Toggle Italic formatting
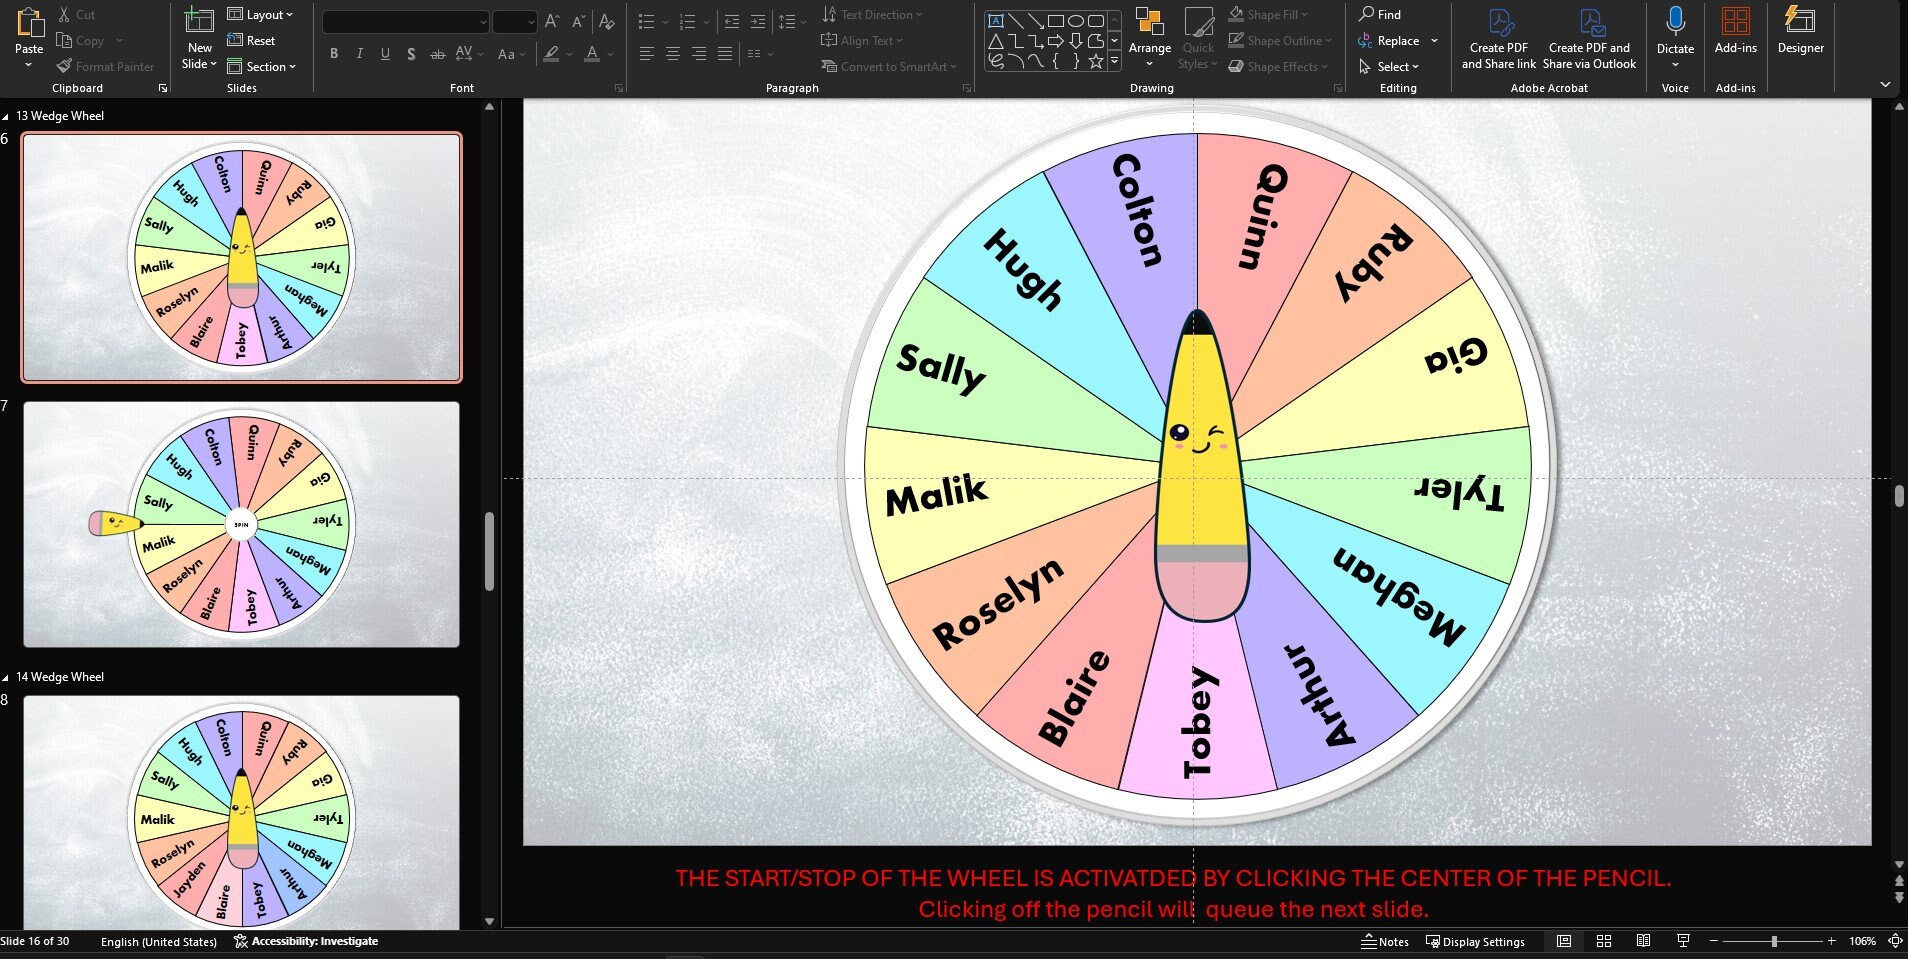The image size is (1908, 959). [359, 54]
